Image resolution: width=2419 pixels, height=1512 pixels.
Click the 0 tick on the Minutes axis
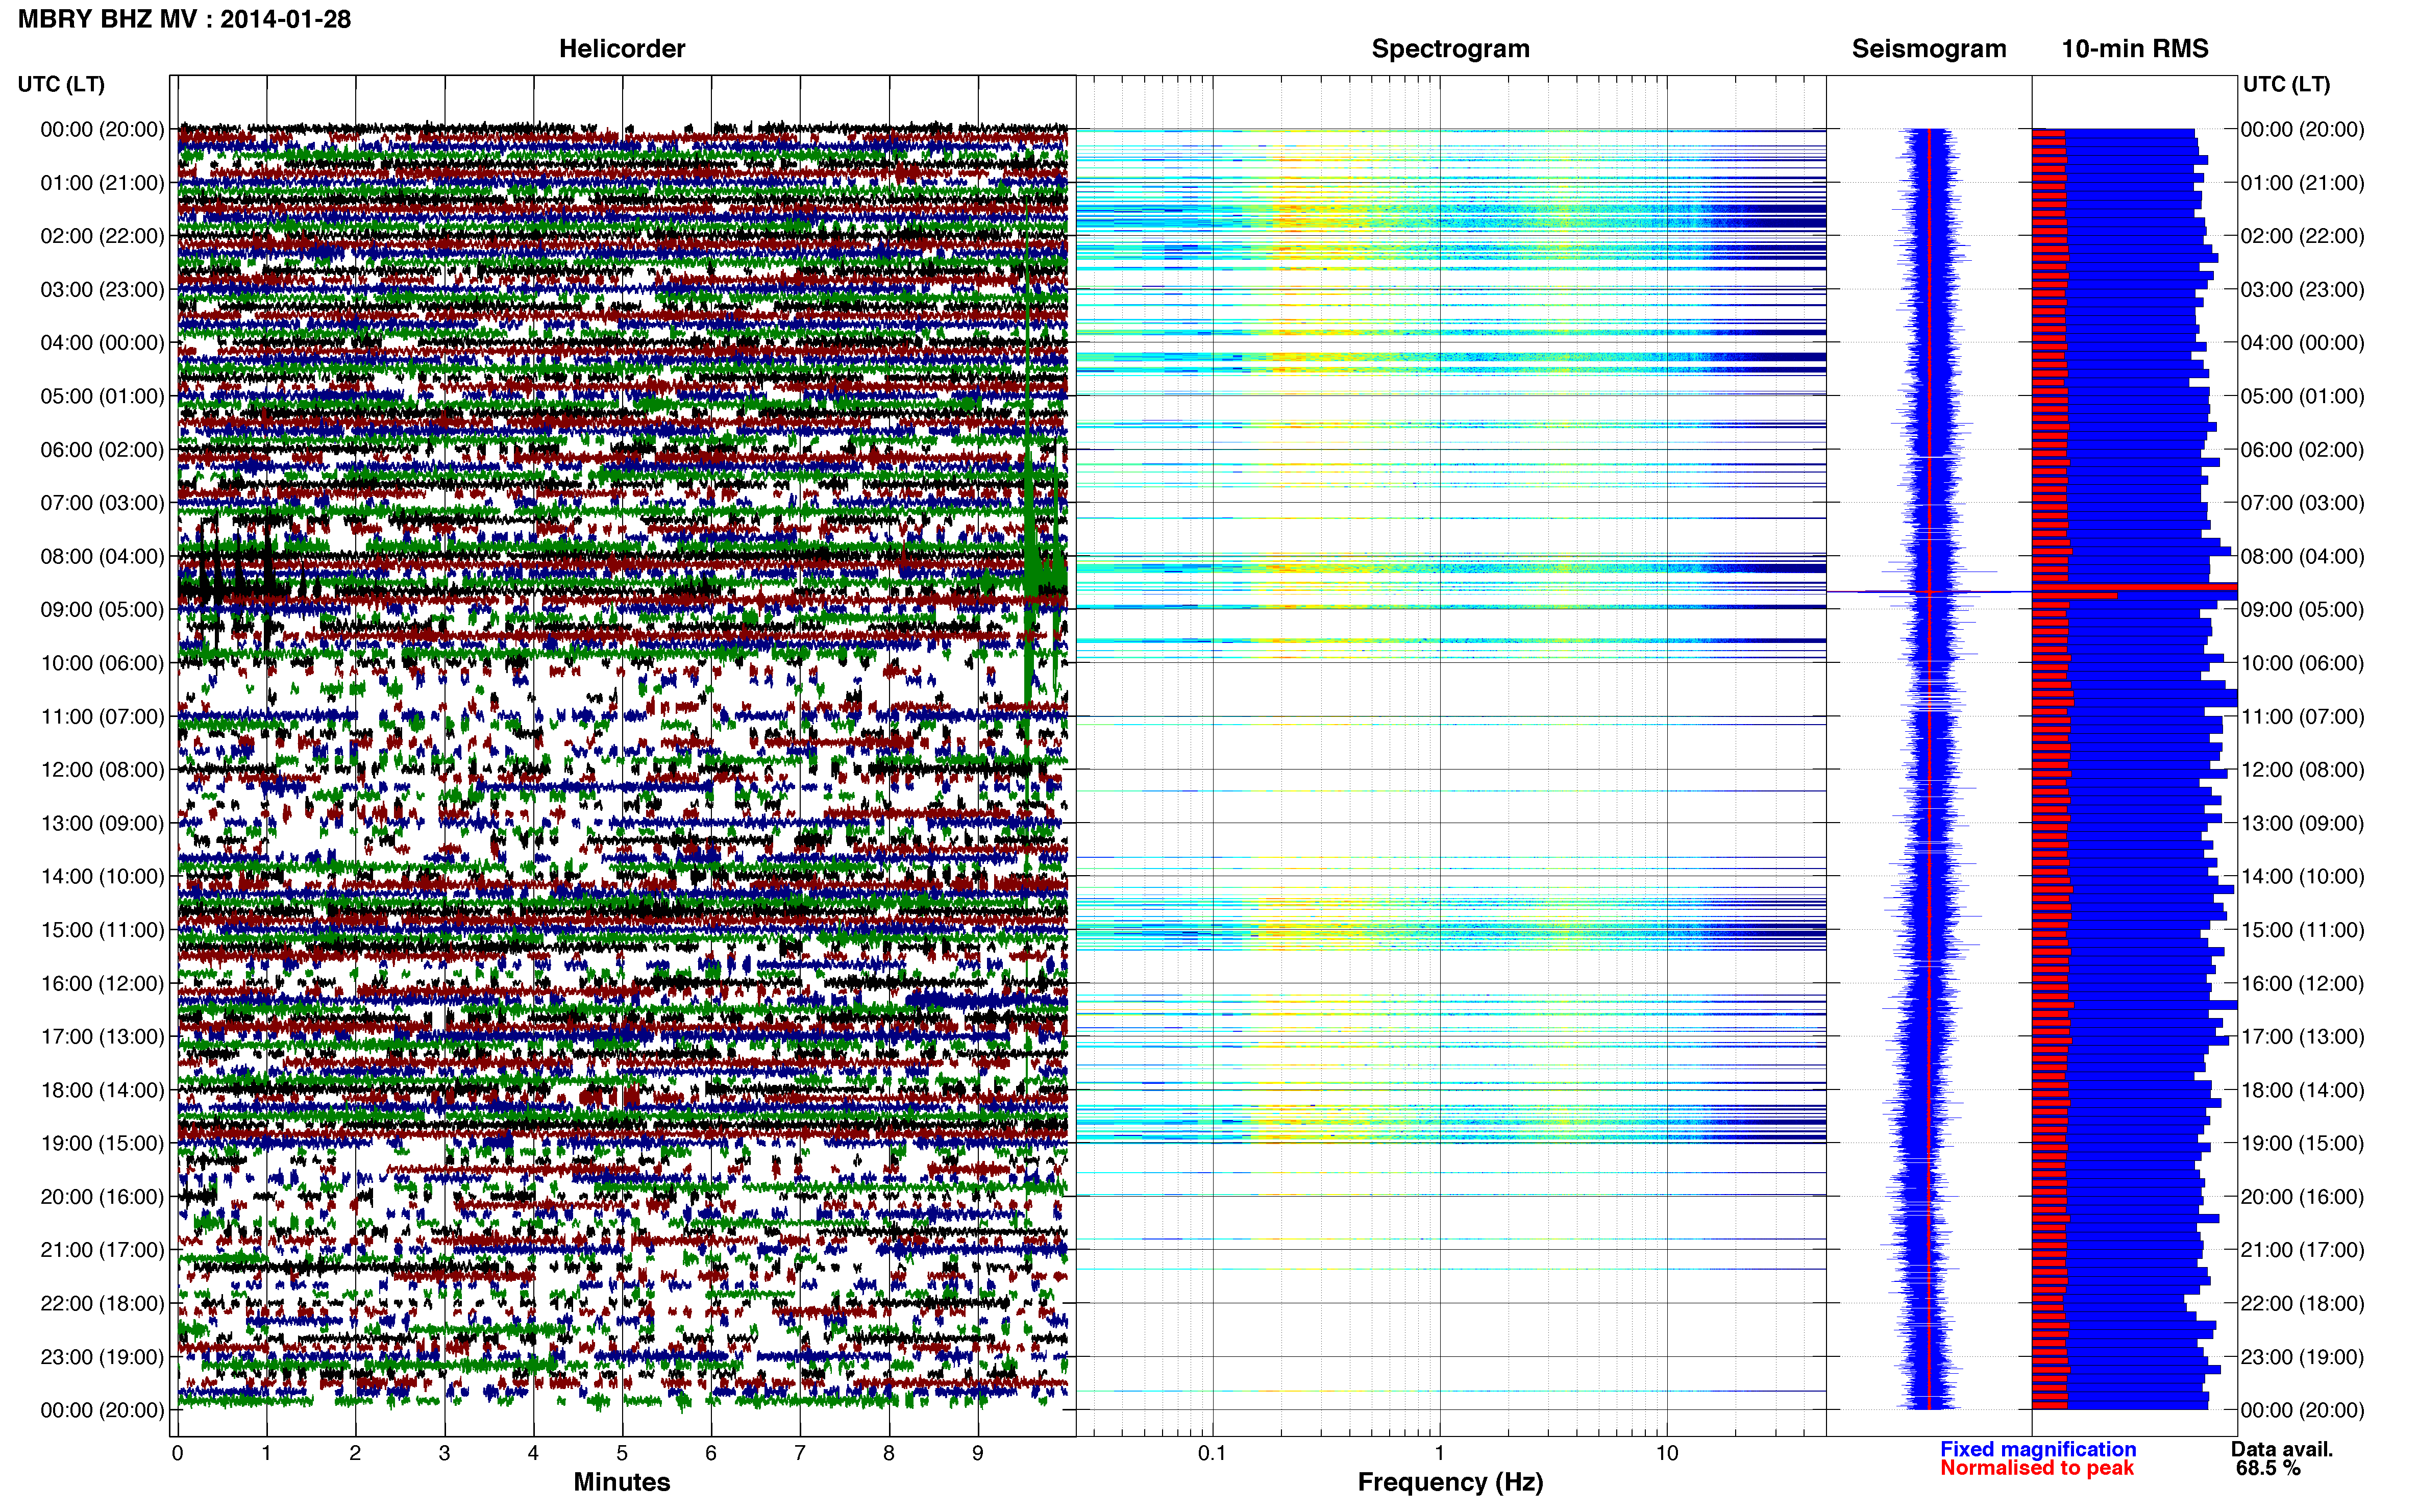pos(177,1453)
